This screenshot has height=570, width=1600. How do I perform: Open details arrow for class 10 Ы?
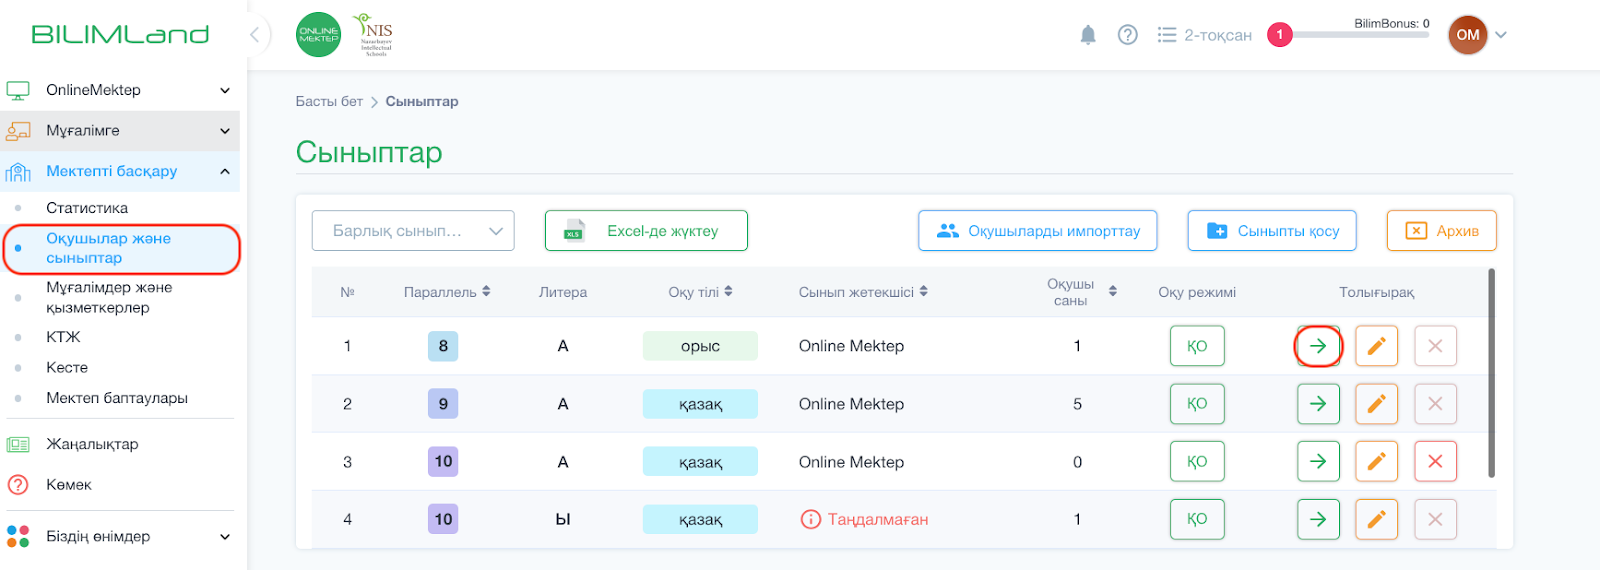(x=1318, y=519)
